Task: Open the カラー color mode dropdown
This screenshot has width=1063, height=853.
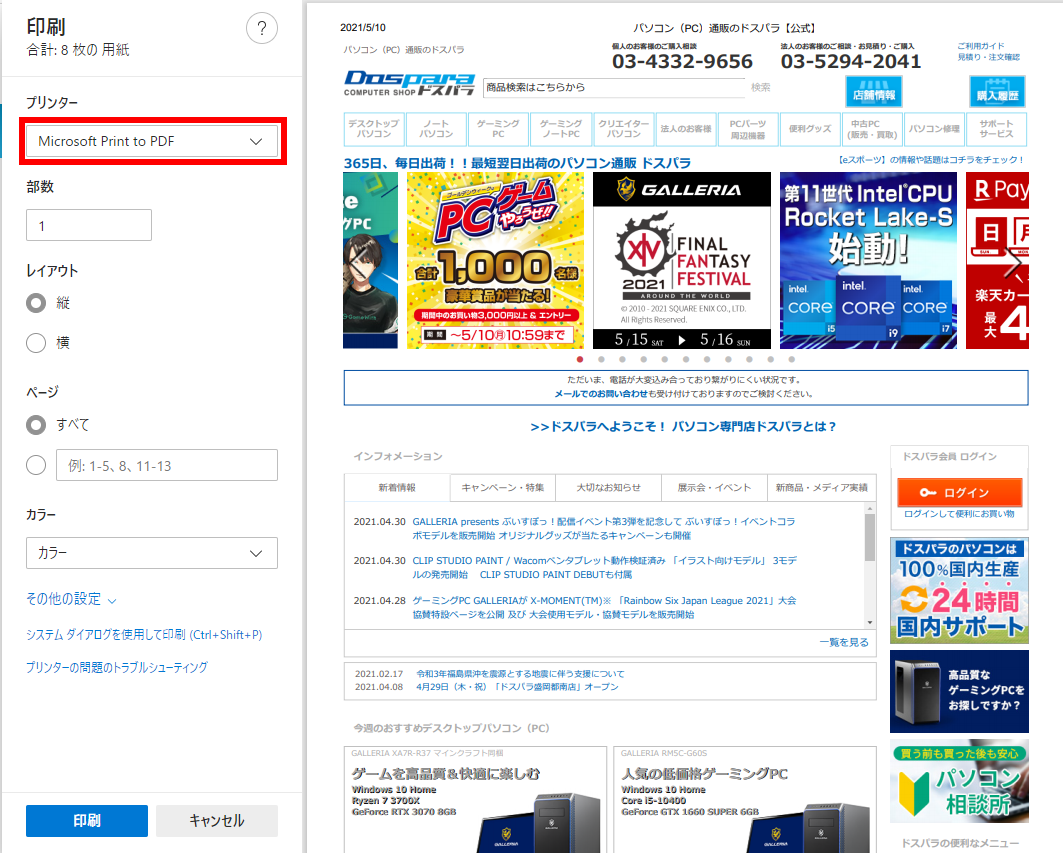Action: coord(152,553)
